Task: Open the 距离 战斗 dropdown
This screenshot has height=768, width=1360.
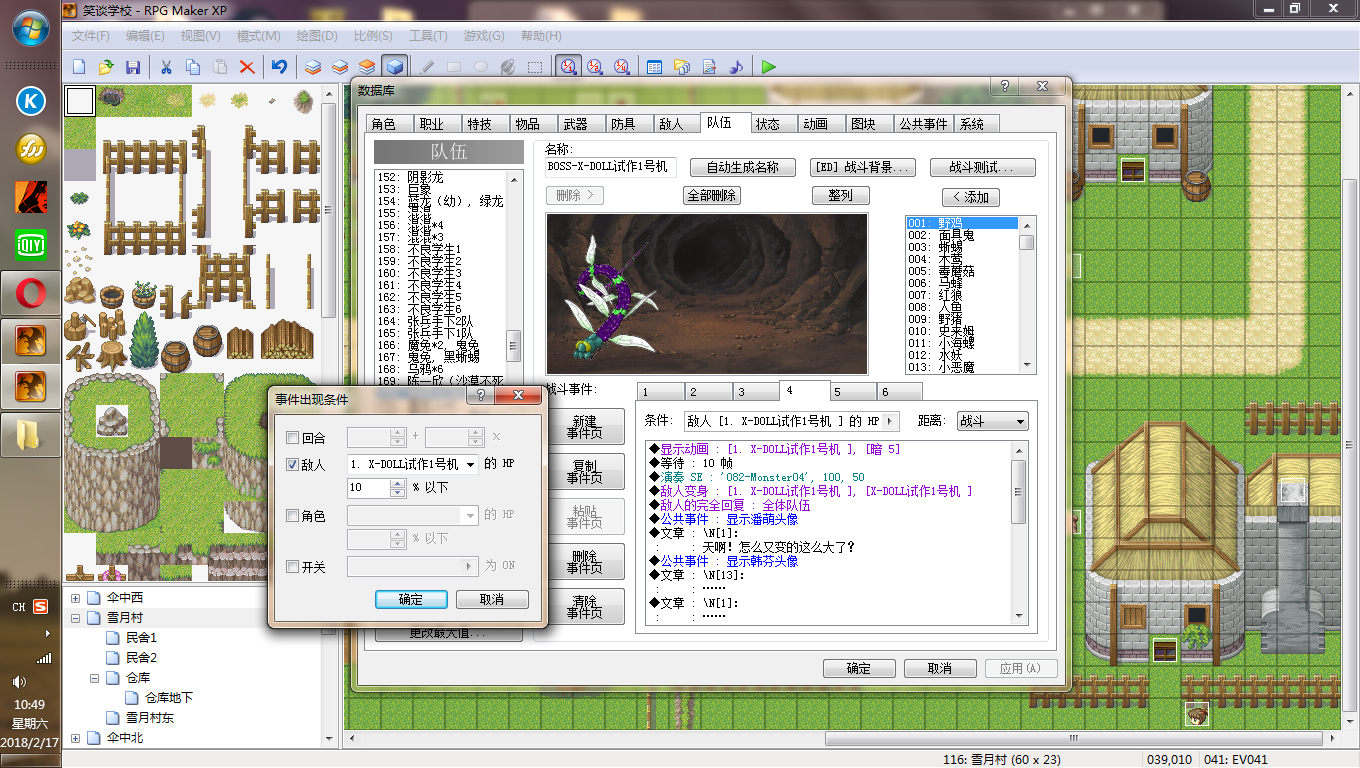Action: [x=992, y=421]
